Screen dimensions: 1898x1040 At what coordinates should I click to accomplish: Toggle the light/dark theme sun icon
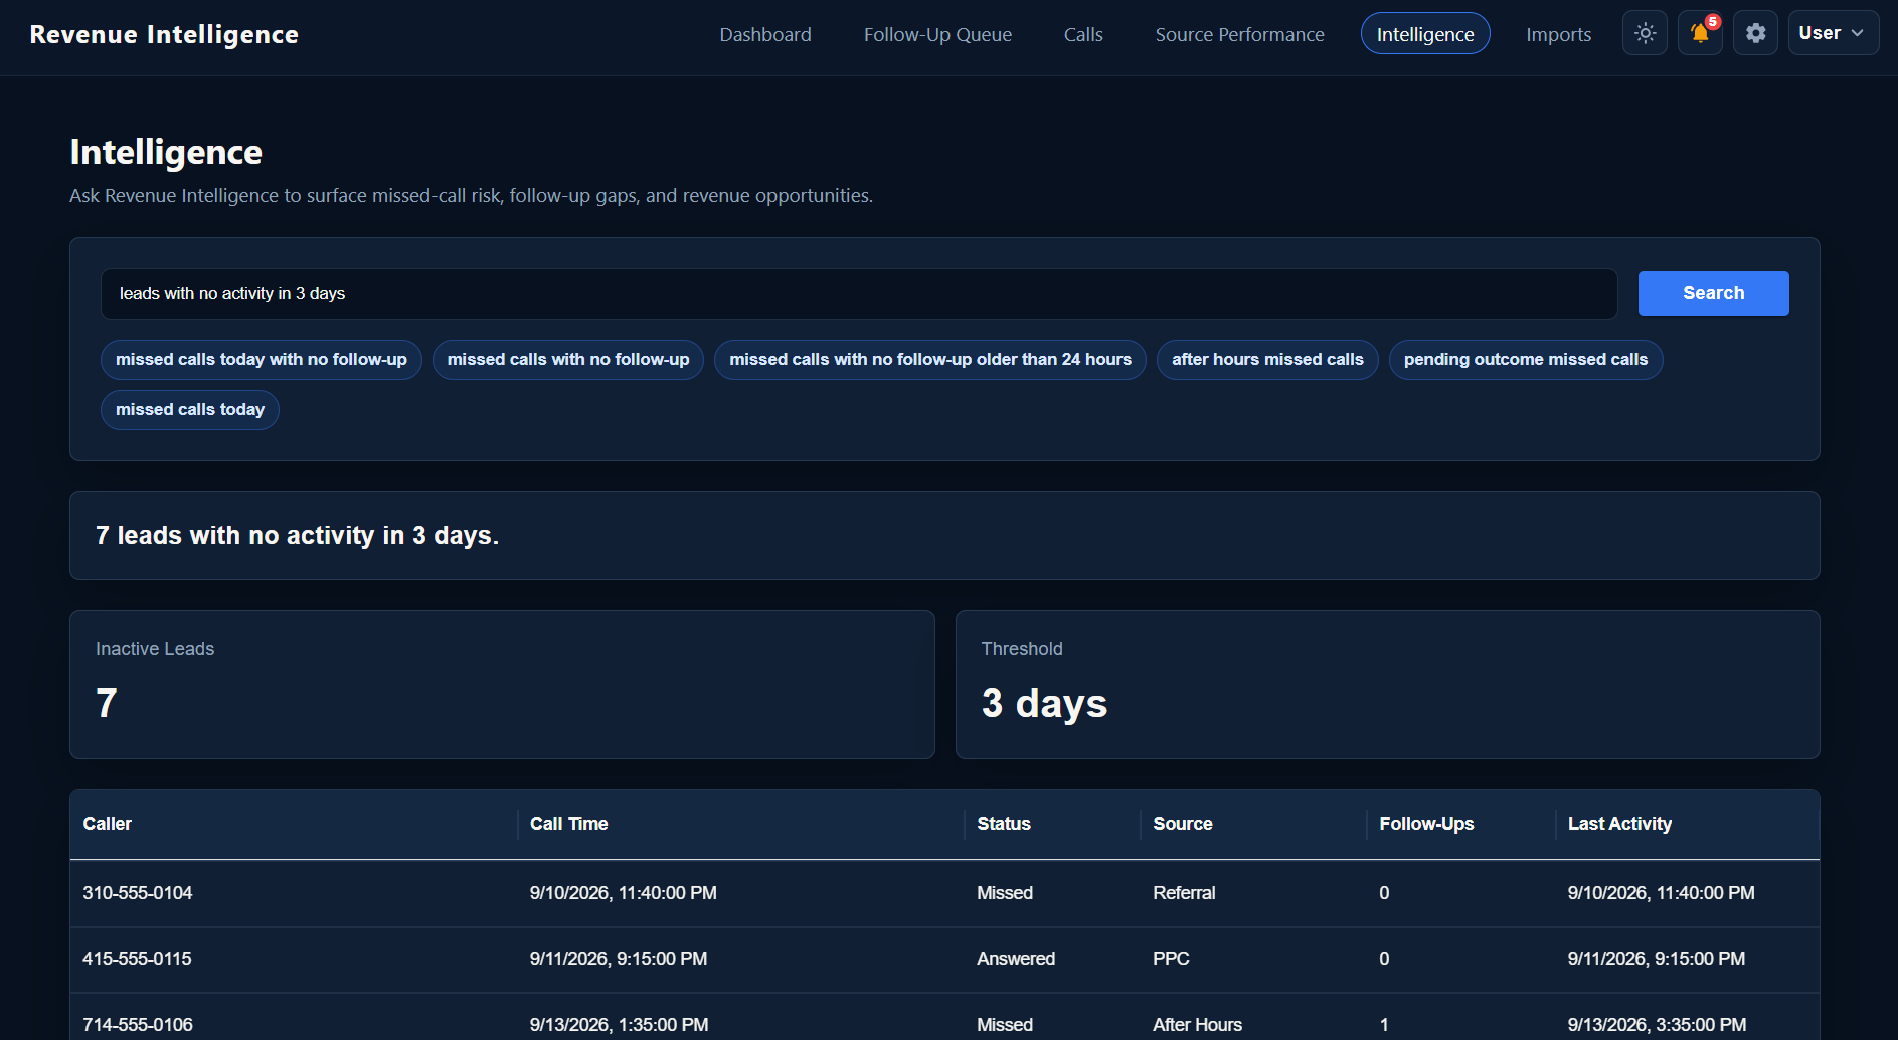click(1644, 33)
